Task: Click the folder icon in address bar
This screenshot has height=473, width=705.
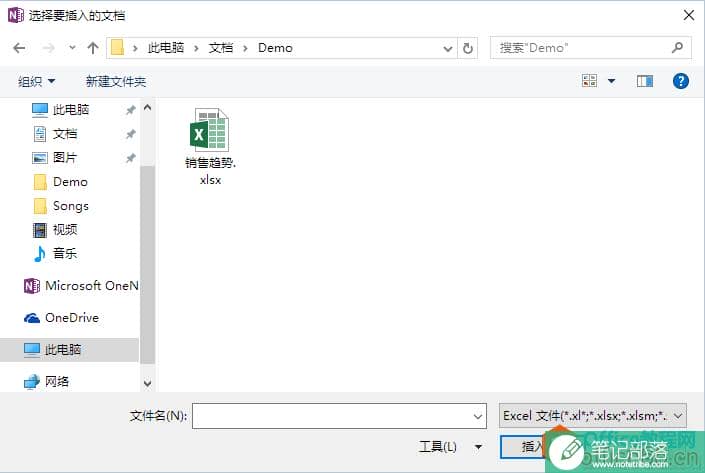Action: (117, 48)
